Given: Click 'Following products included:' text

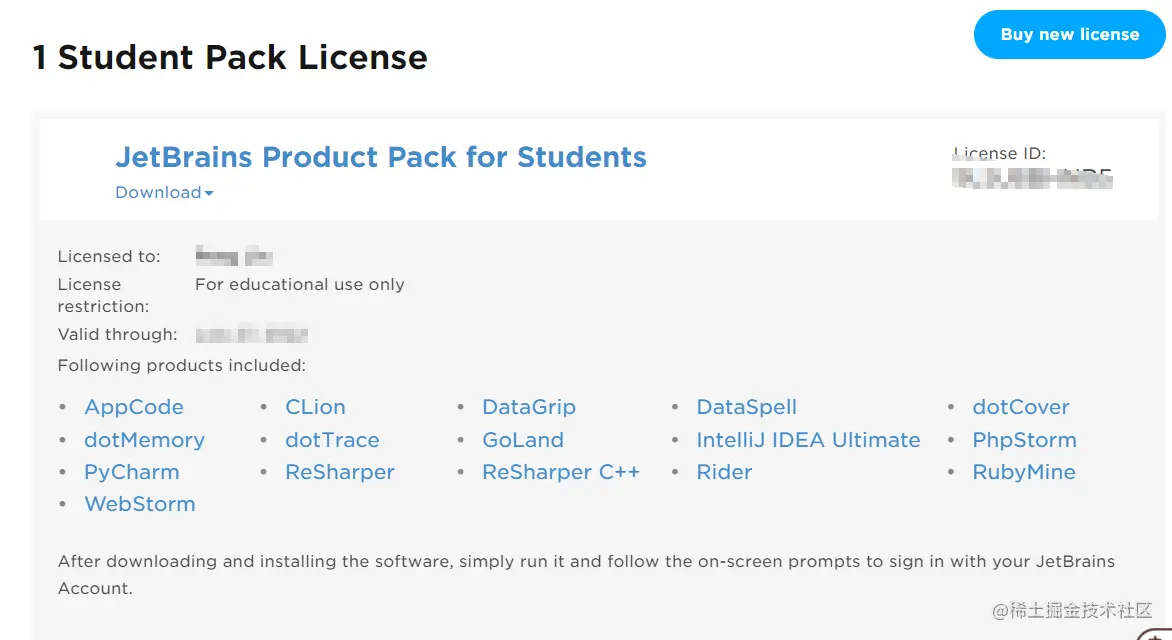Looking at the screenshot, I should coord(182,365).
